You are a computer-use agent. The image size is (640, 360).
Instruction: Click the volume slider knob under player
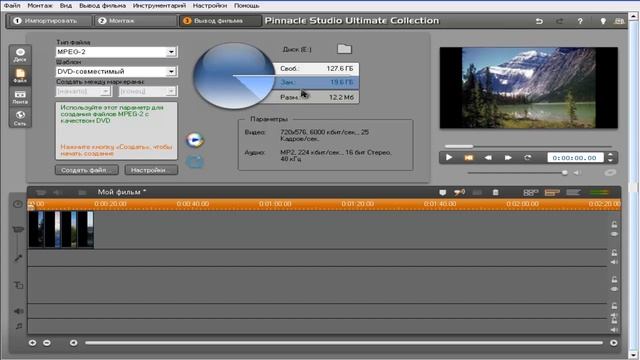[x=564, y=173]
